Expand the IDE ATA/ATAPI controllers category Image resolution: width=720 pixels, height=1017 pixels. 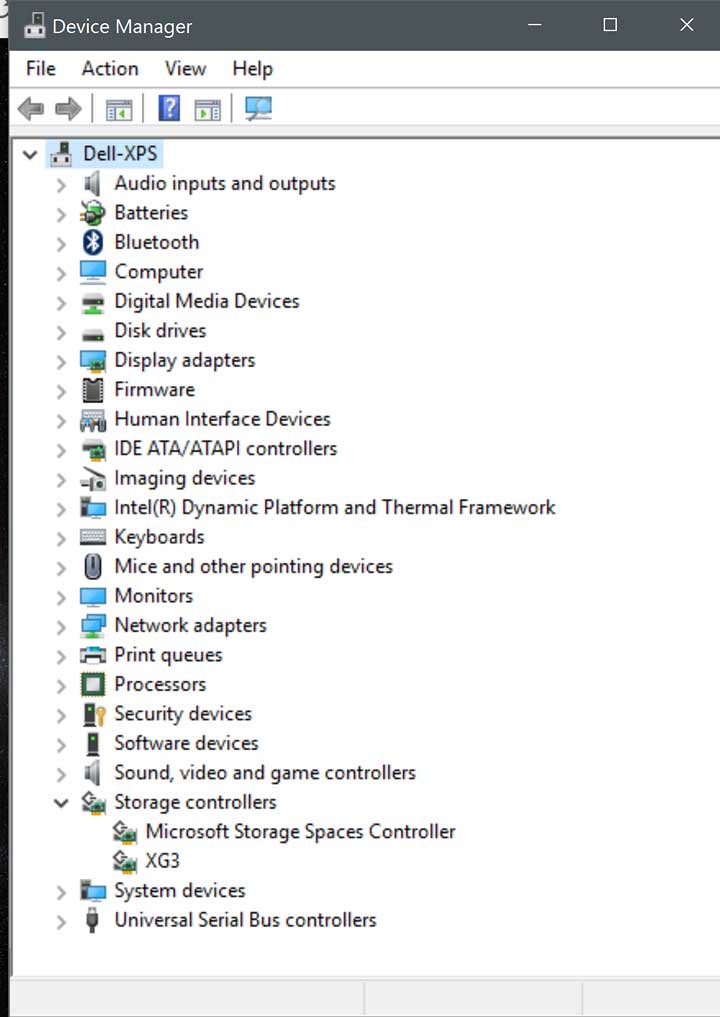click(x=61, y=450)
